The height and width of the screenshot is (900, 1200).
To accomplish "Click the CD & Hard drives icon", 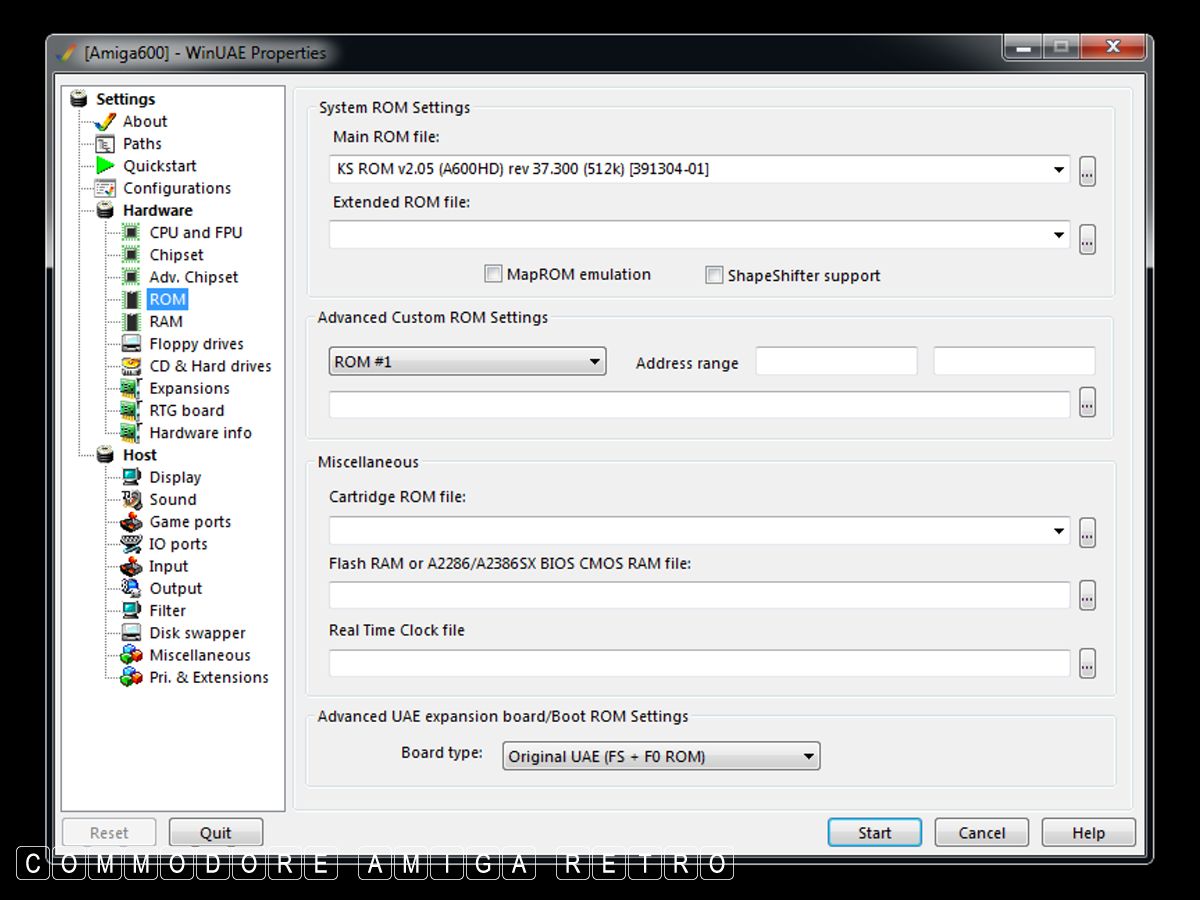I will (x=131, y=366).
